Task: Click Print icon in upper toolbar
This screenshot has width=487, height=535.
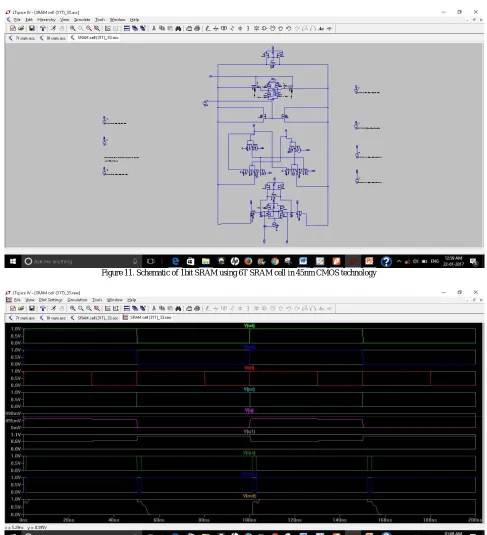Action: point(197,28)
